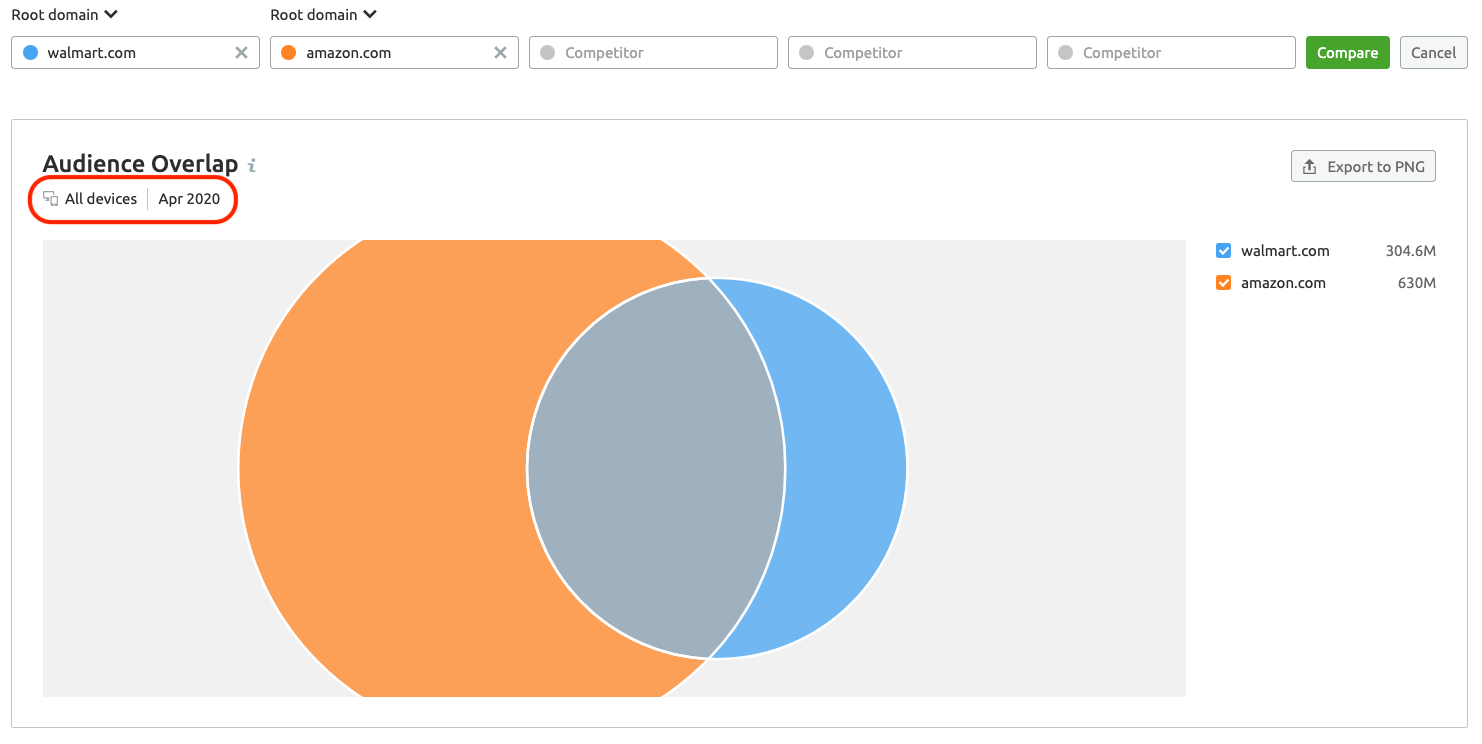This screenshot has height=744, width=1482.
Task: Uncheck the walmart.com legend checkbox
Action: [x=1223, y=251]
